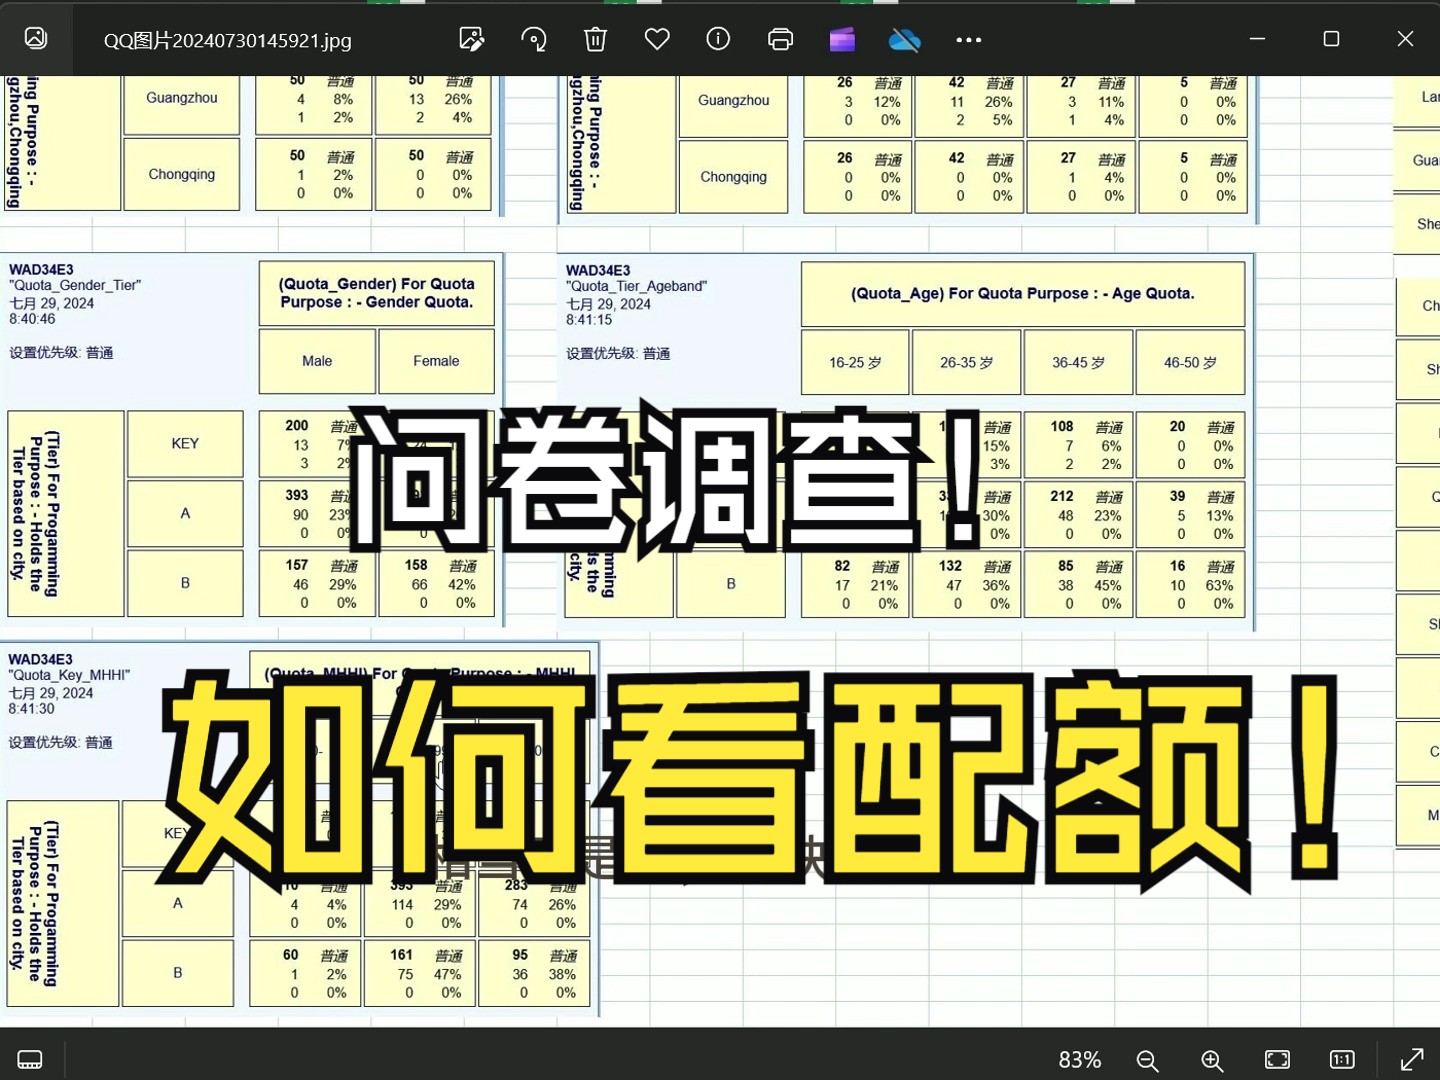Click the 16-25 岁 age band header
Image resolution: width=1440 pixels, height=1080 pixels.
855,362
